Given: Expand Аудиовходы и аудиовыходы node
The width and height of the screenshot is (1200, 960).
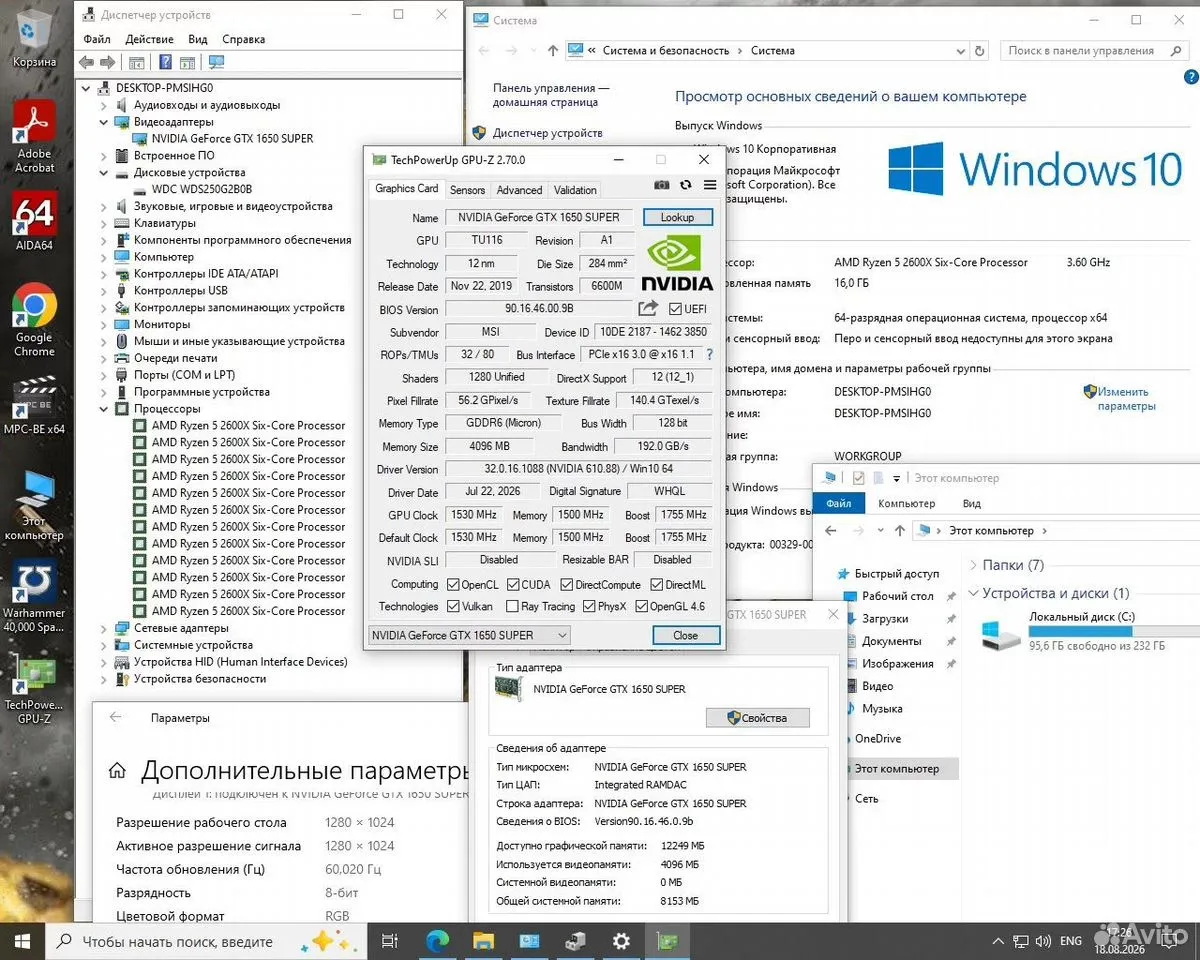Looking at the screenshot, I should pyautogui.click(x=103, y=105).
